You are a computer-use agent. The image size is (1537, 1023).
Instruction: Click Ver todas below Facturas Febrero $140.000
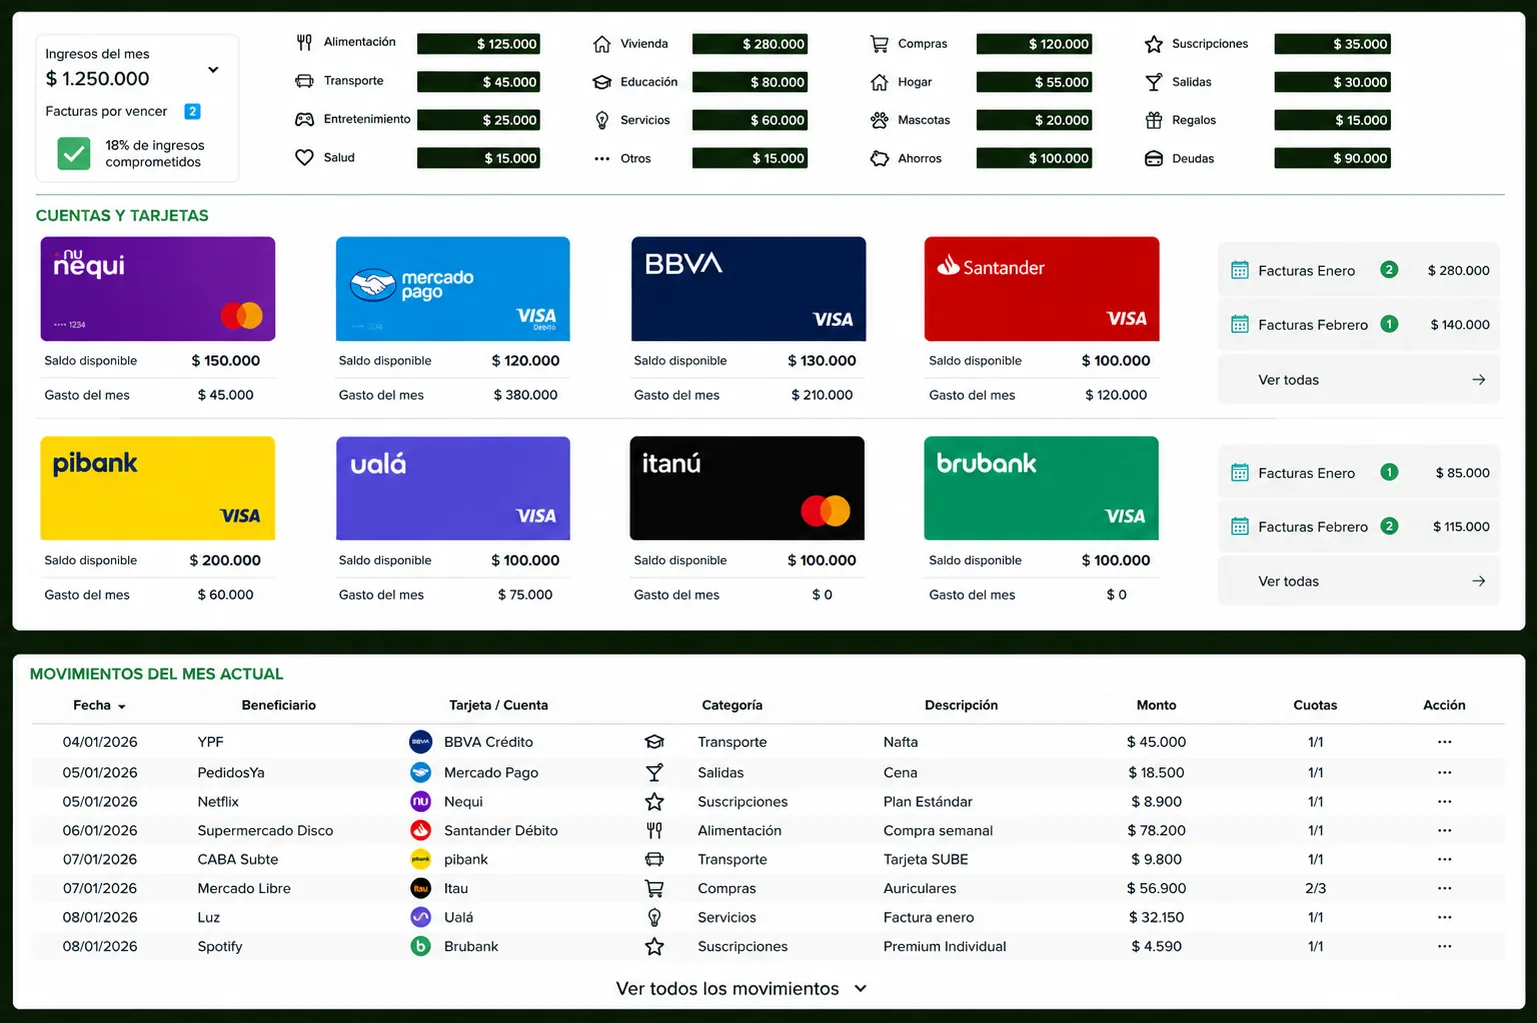[1359, 380]
